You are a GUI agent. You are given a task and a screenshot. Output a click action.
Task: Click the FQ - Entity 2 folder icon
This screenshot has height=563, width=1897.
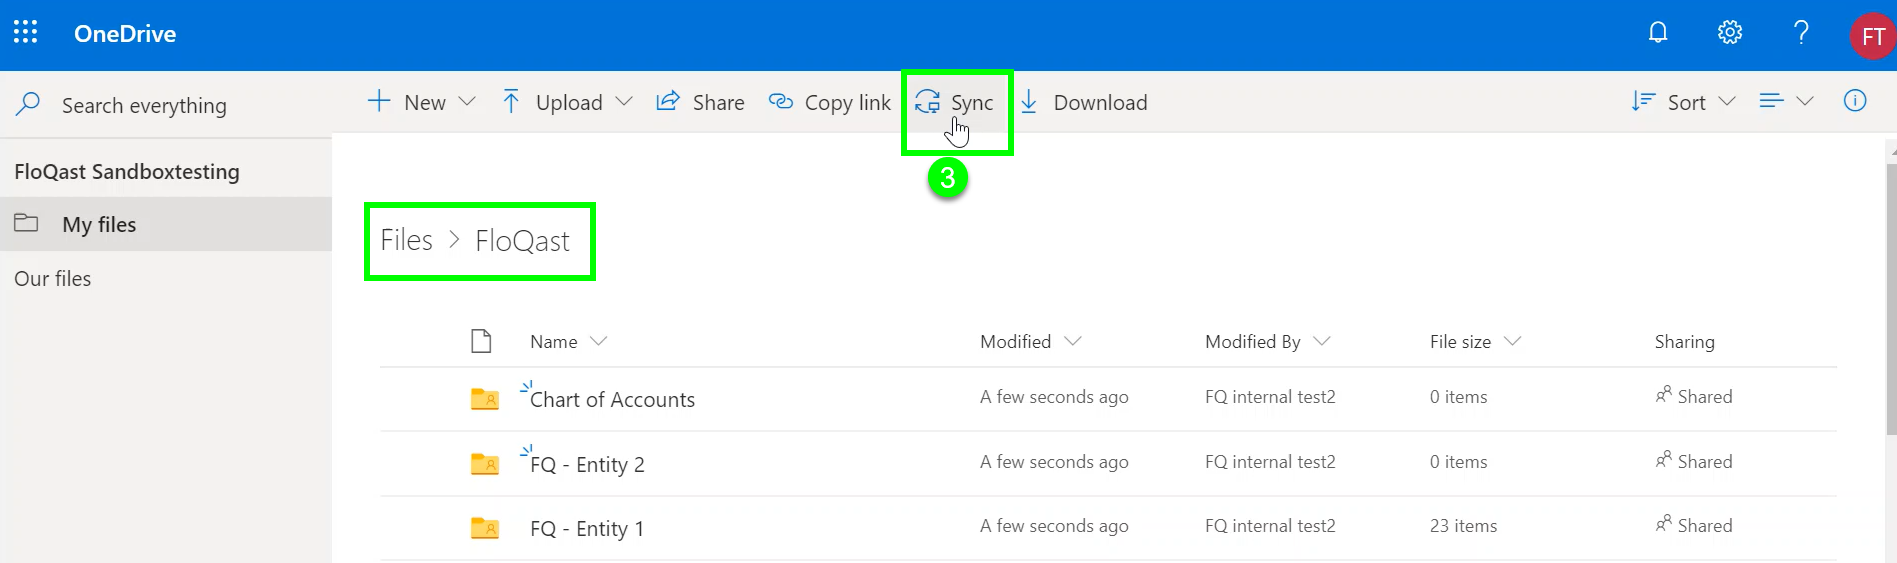point(485,463)
